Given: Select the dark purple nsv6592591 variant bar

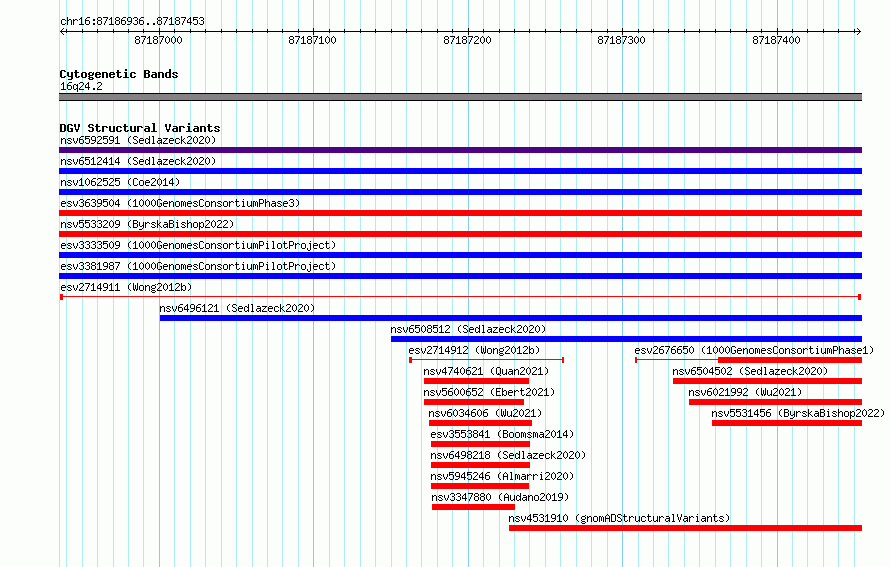Looking at the screenshot, I should tap(460, 150).
